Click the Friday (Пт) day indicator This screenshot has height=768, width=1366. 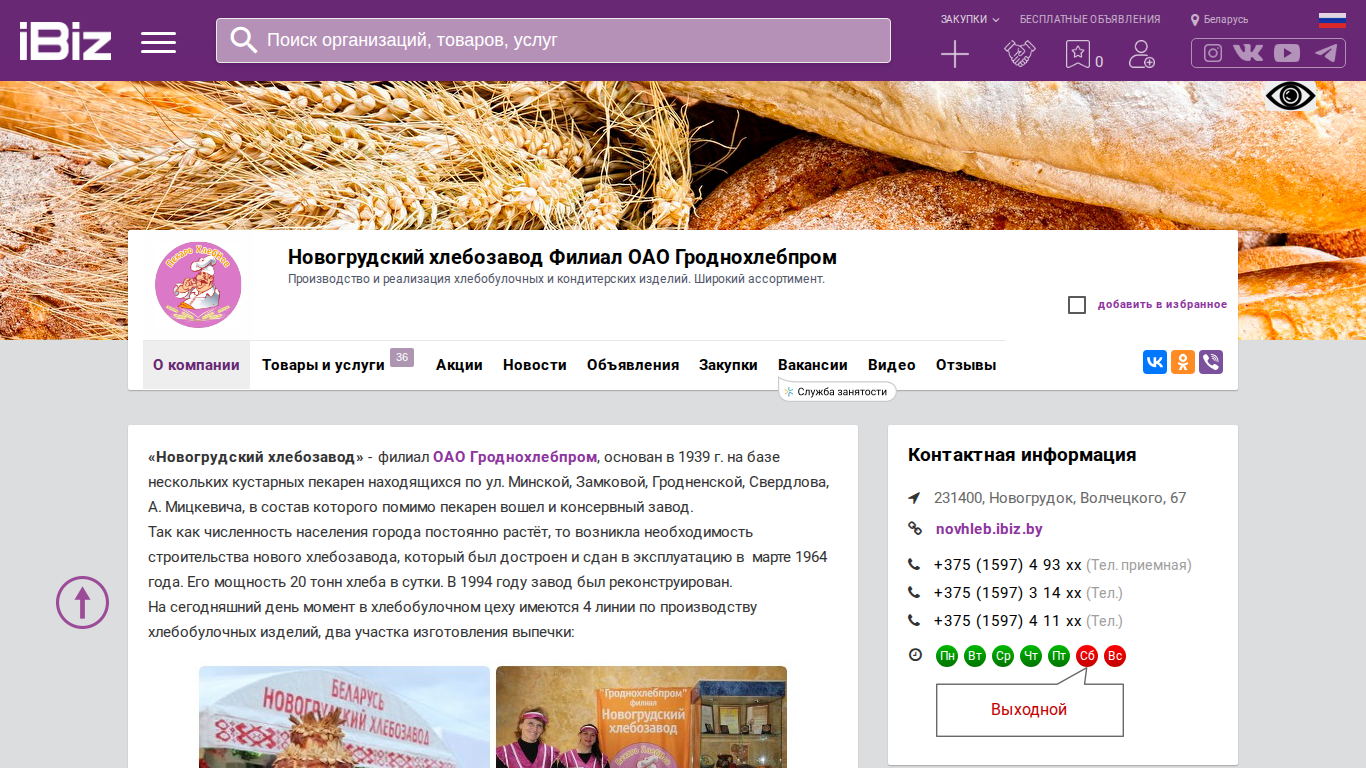coord(1059,656)
